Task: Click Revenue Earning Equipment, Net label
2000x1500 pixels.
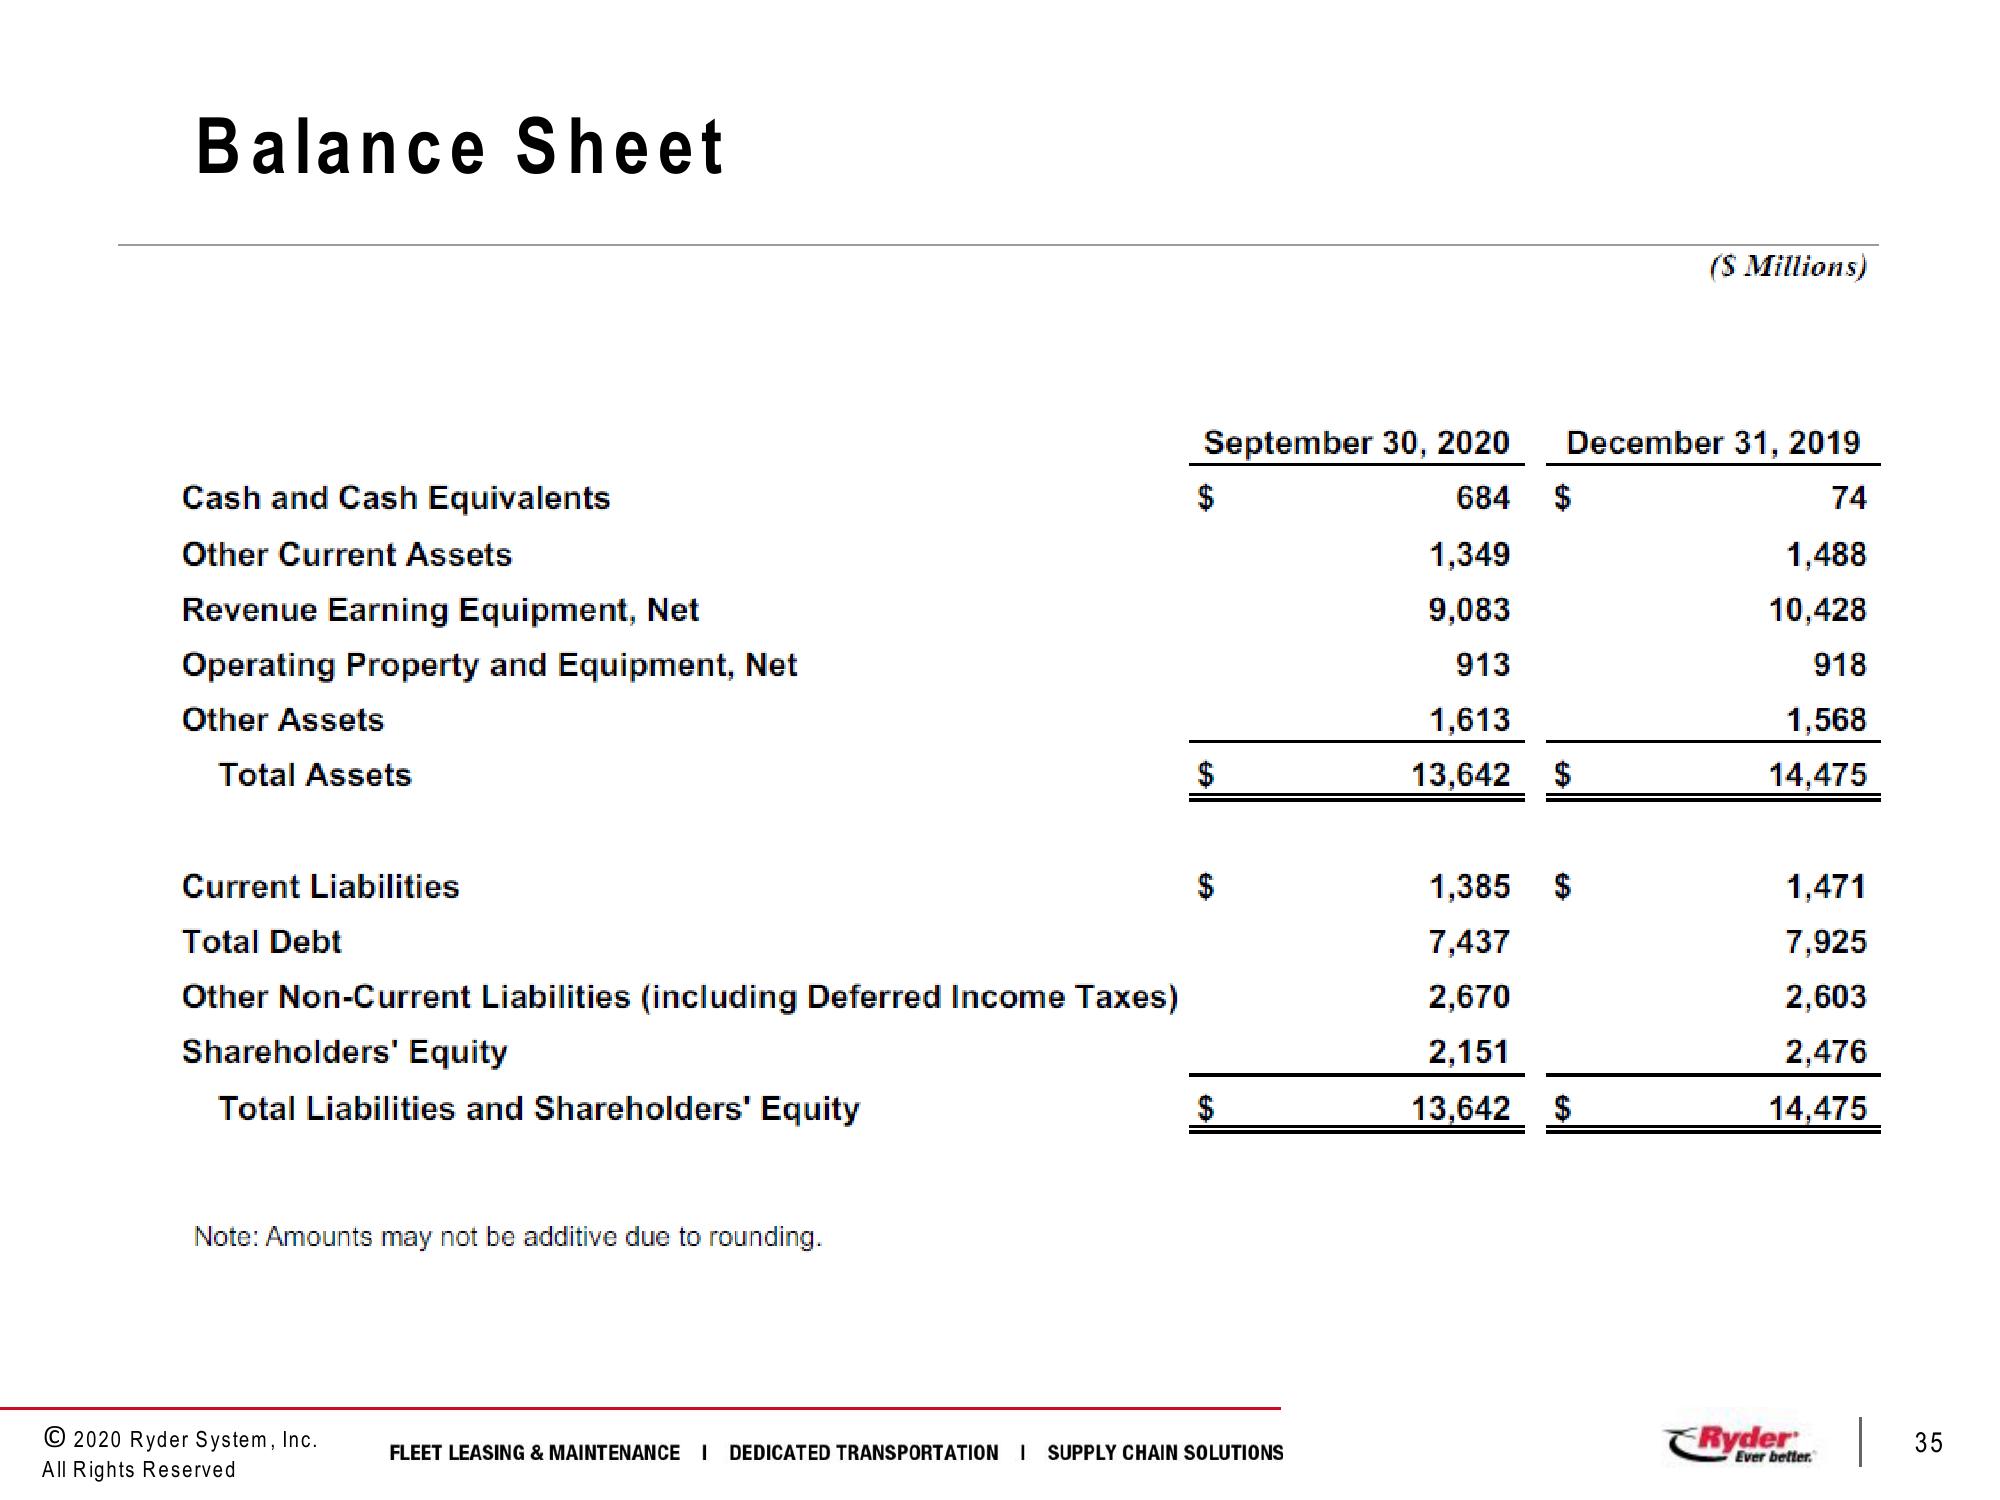Action: pos(440,610)
